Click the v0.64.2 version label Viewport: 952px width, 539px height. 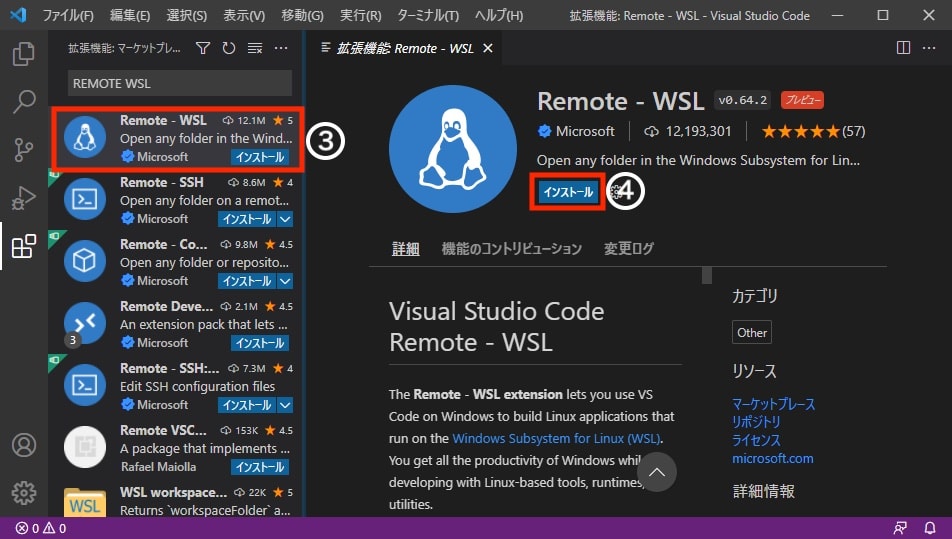click(x=743, y=100)
